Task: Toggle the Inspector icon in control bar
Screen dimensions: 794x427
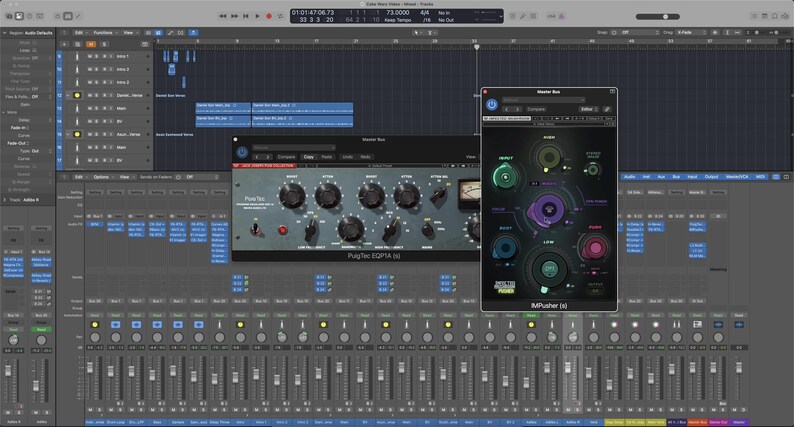Action: pos(19,16)
